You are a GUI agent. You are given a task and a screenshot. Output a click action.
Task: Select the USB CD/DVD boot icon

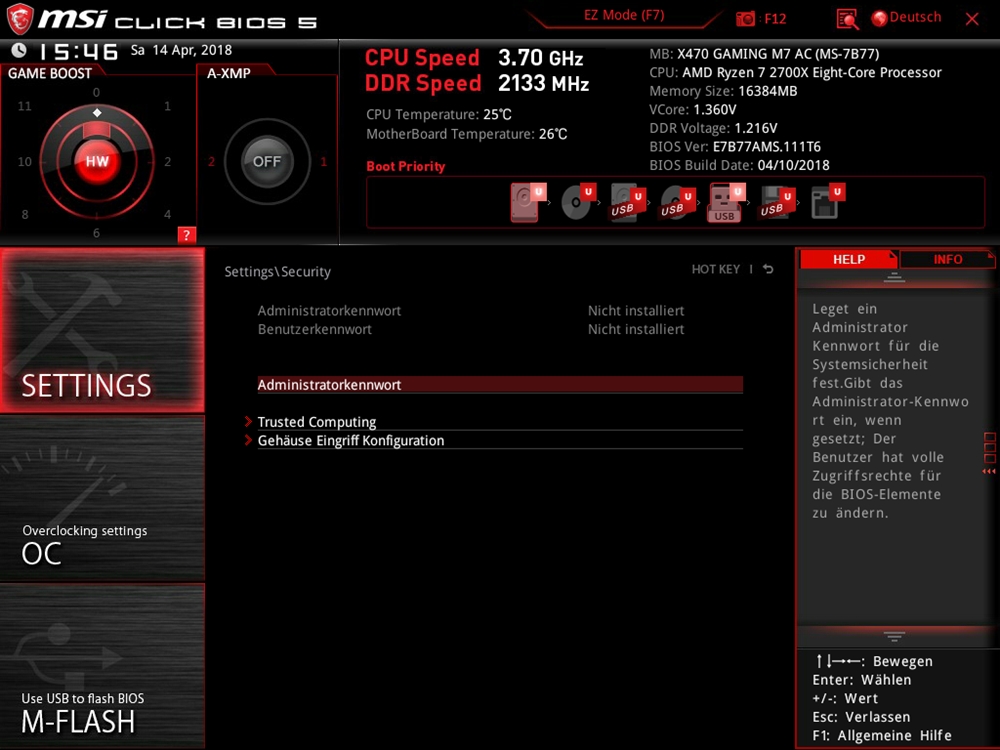coord(677,202)
